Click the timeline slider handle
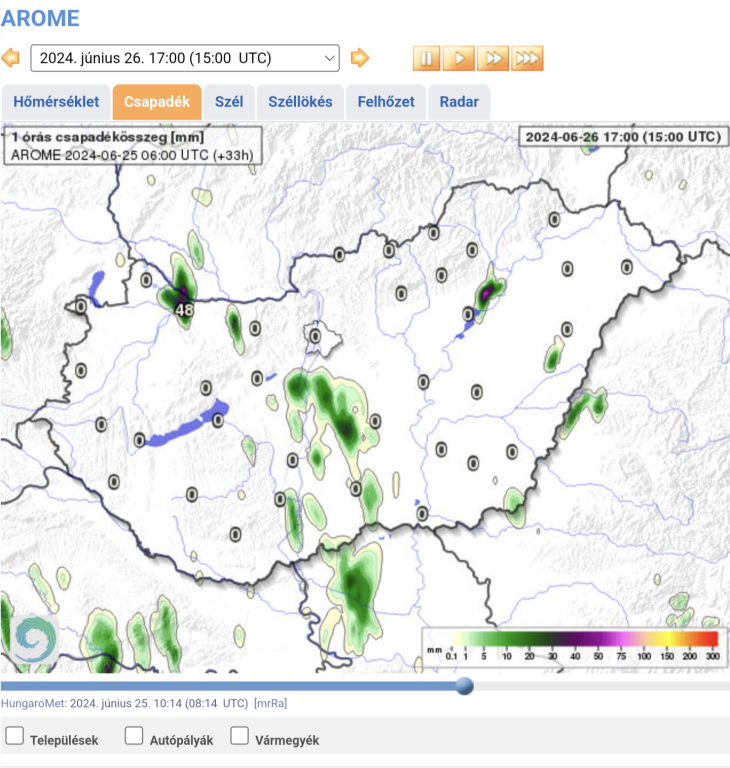The height and width of the screenshot is (768, 730). 464,686
